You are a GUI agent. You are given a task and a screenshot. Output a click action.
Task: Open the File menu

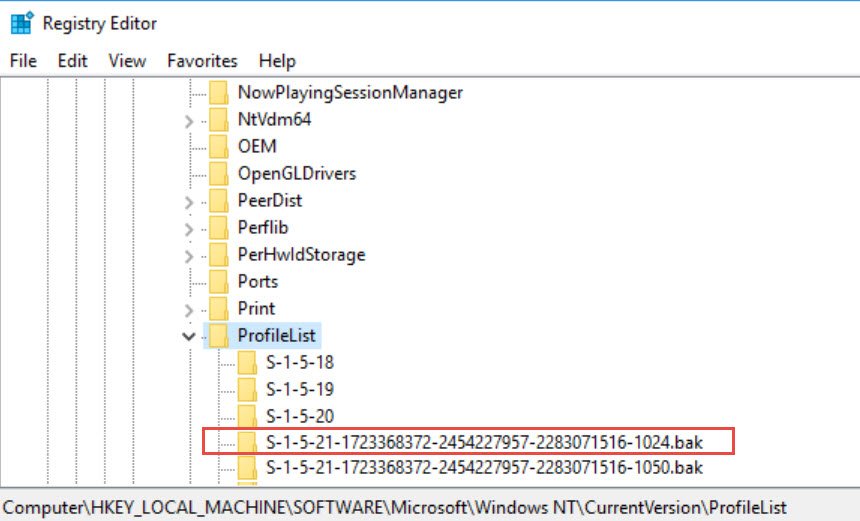pyautogui.click(x=23, y=60)
